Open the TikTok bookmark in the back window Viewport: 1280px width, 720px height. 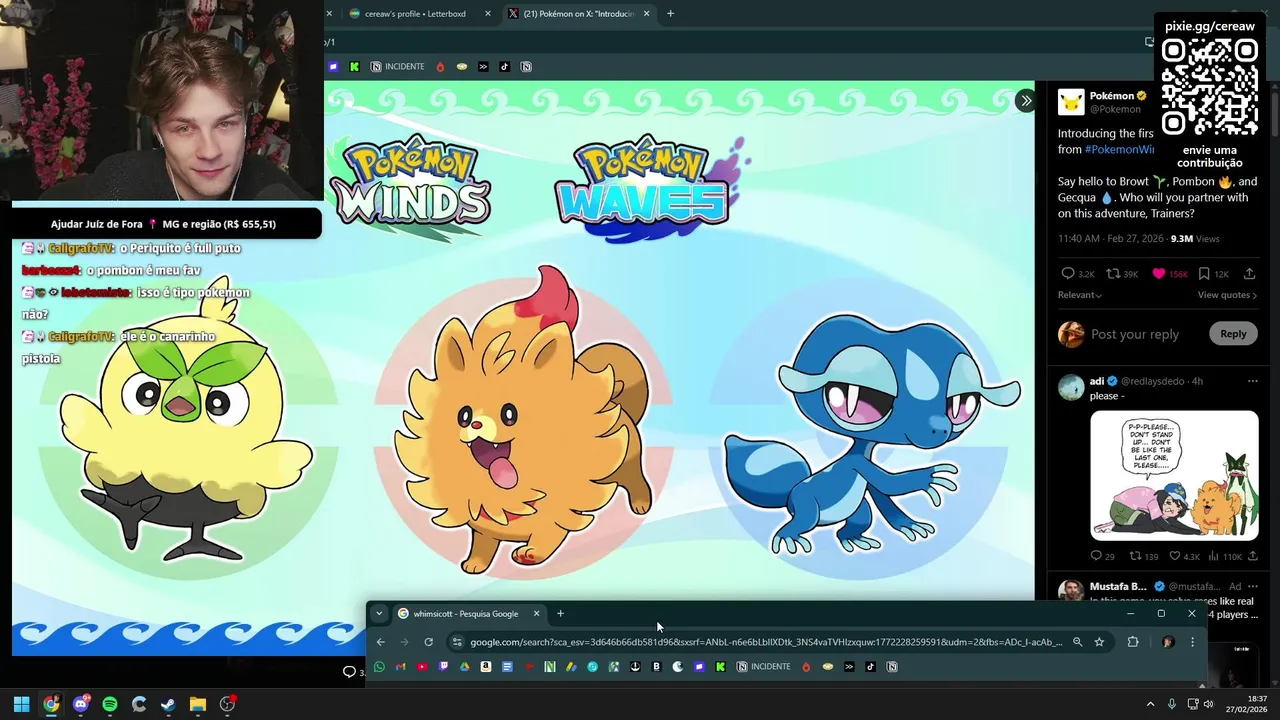click(504, 67)
